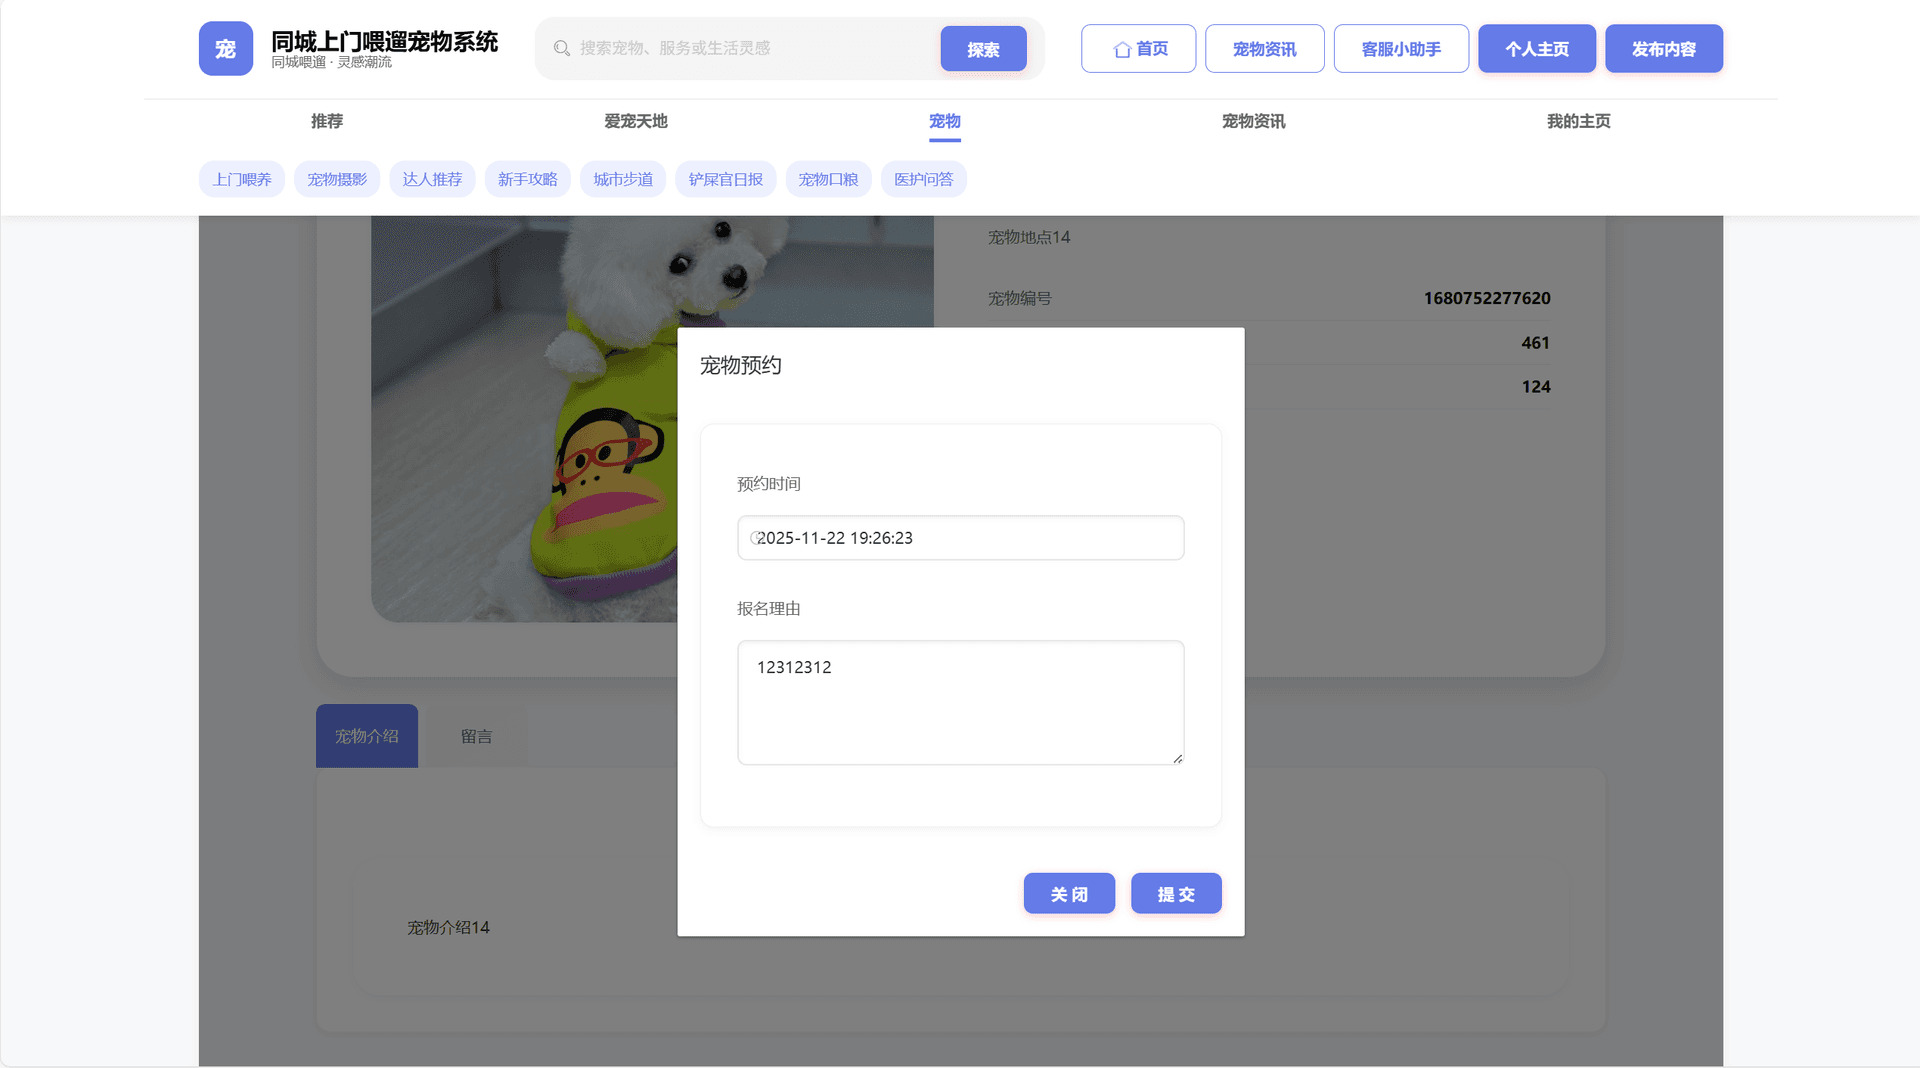Click the 发布内容 button
The image size is (1920, 1068).
click(1664, 48)
